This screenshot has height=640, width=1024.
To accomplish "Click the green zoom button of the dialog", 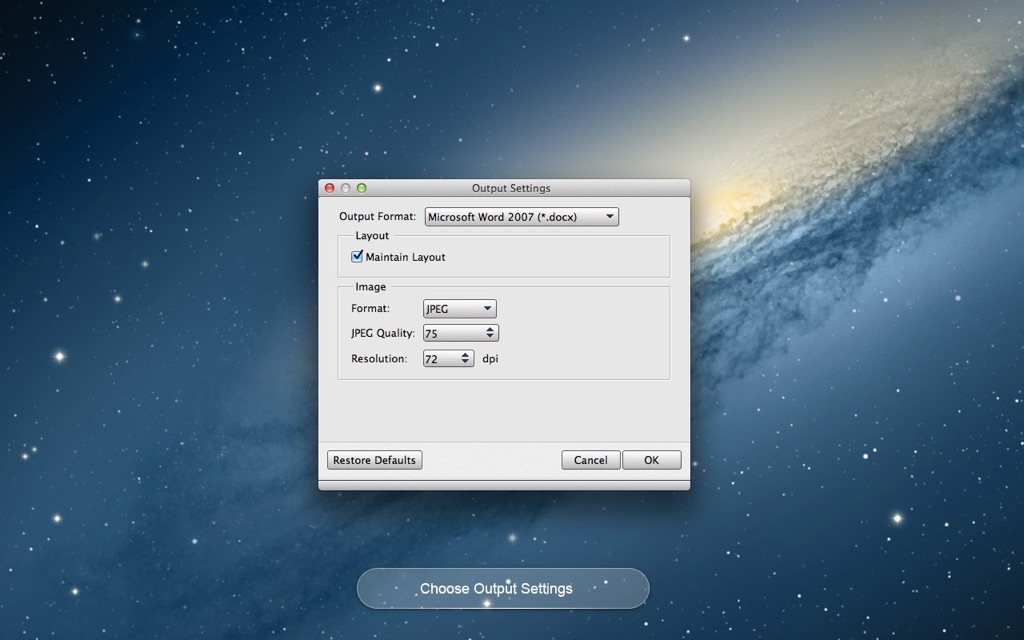I will (x=361, y=188).
